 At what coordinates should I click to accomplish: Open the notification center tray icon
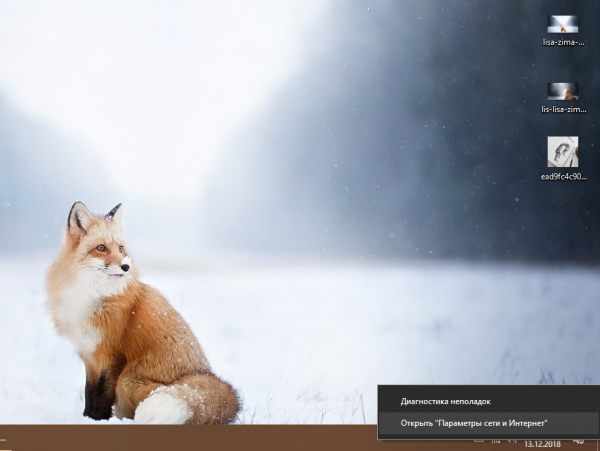(x=578, y=442)
